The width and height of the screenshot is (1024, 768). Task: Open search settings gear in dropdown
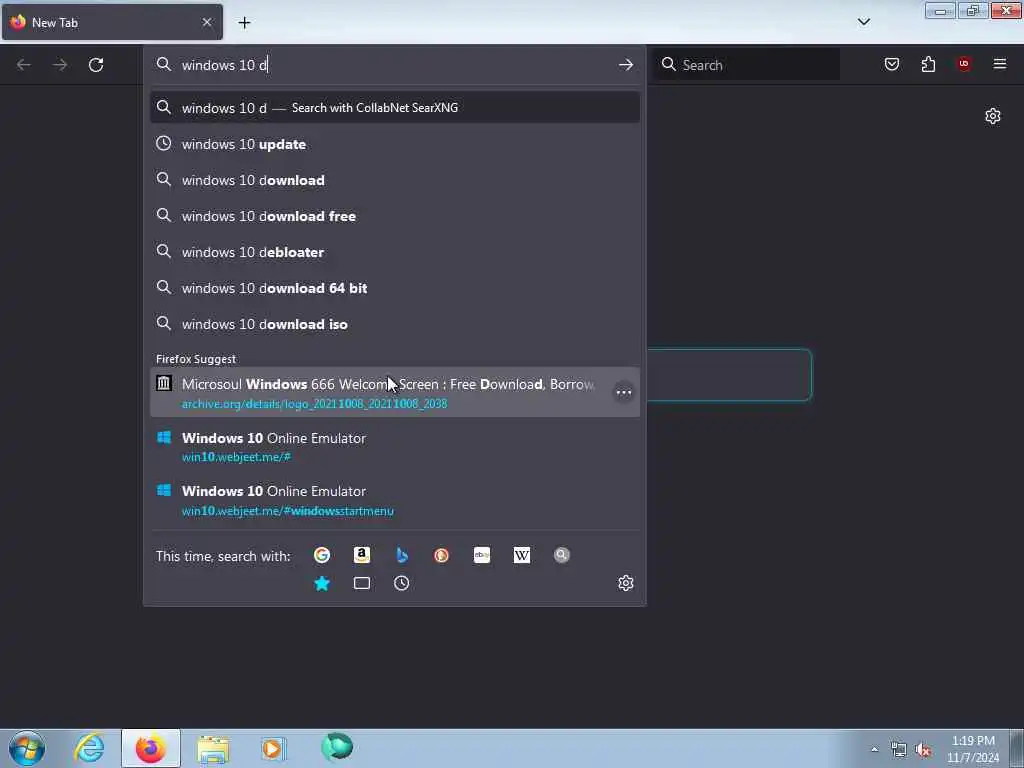626,583
